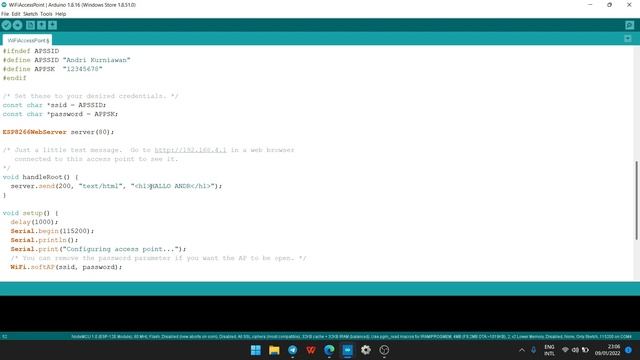Open the red W office app on taskbar
The width and height of the screenshot is (640, 360).
point(311,350)
